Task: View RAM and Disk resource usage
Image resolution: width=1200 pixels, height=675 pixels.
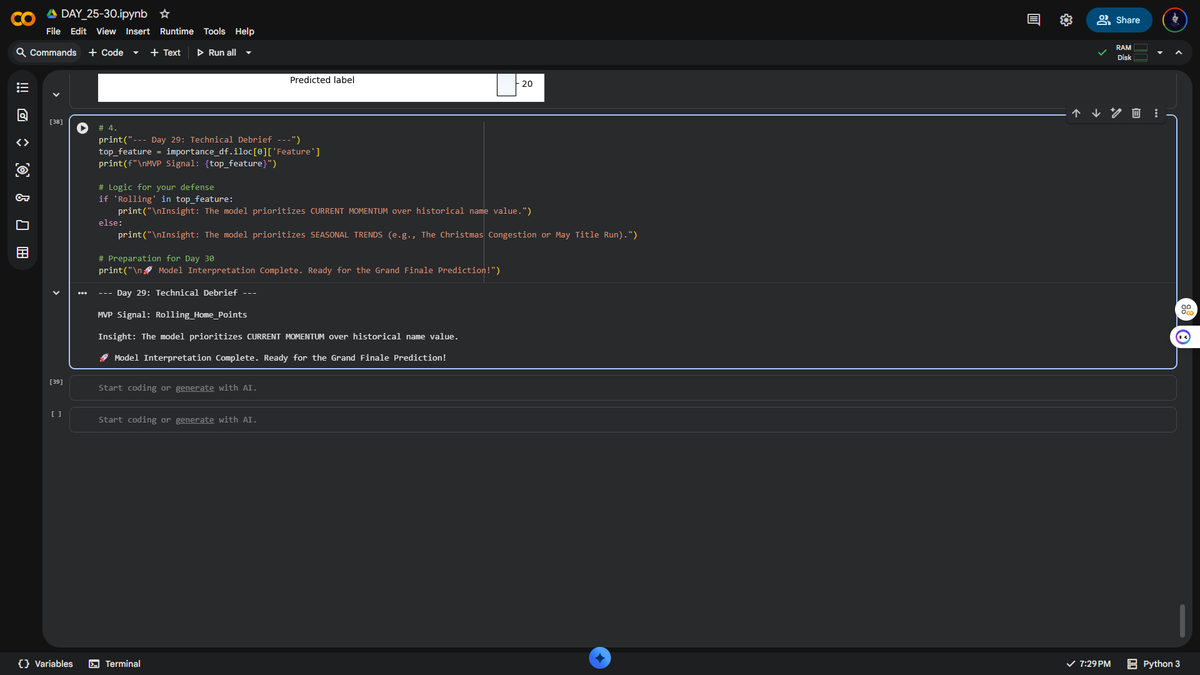Action: [1130, 52]
